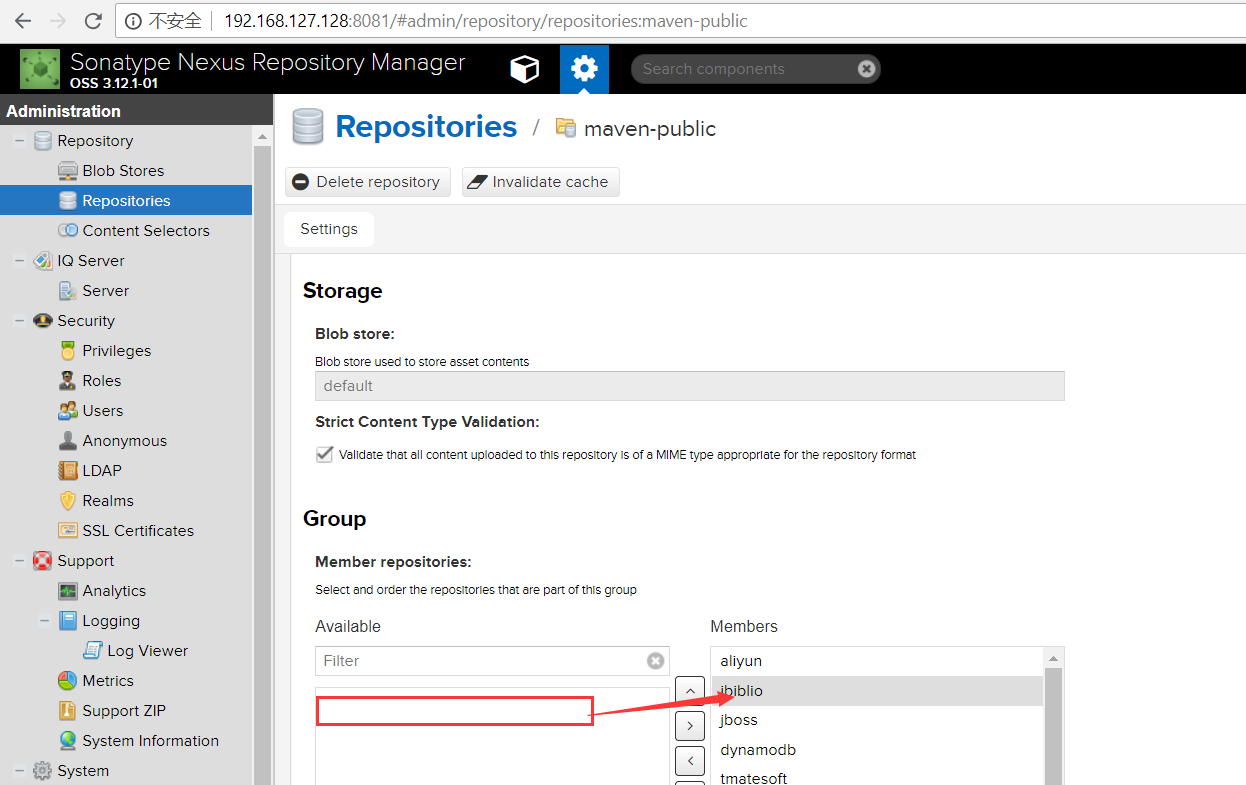Click Invalidate cache button
The image size is (1246, 785).
point(540,182)
